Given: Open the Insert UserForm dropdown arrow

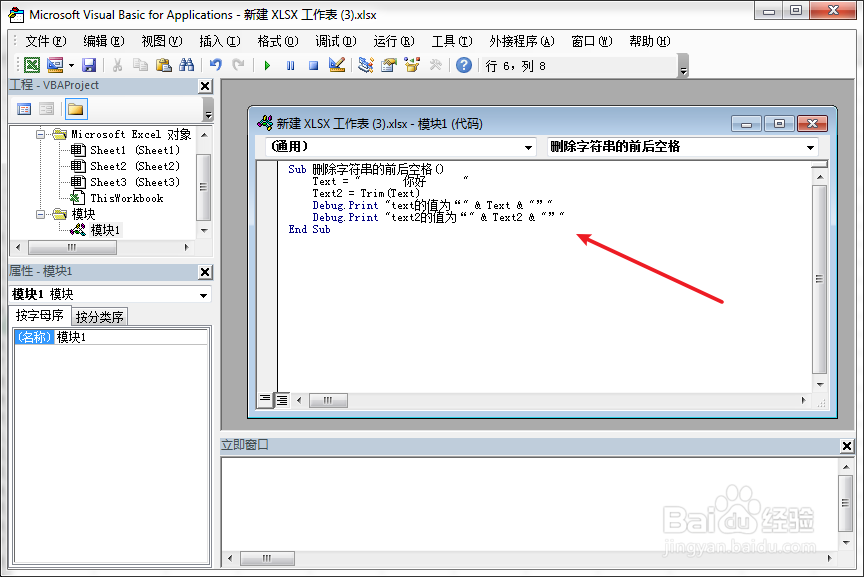Looking at the screenshot, I should (x=72, y=66).
